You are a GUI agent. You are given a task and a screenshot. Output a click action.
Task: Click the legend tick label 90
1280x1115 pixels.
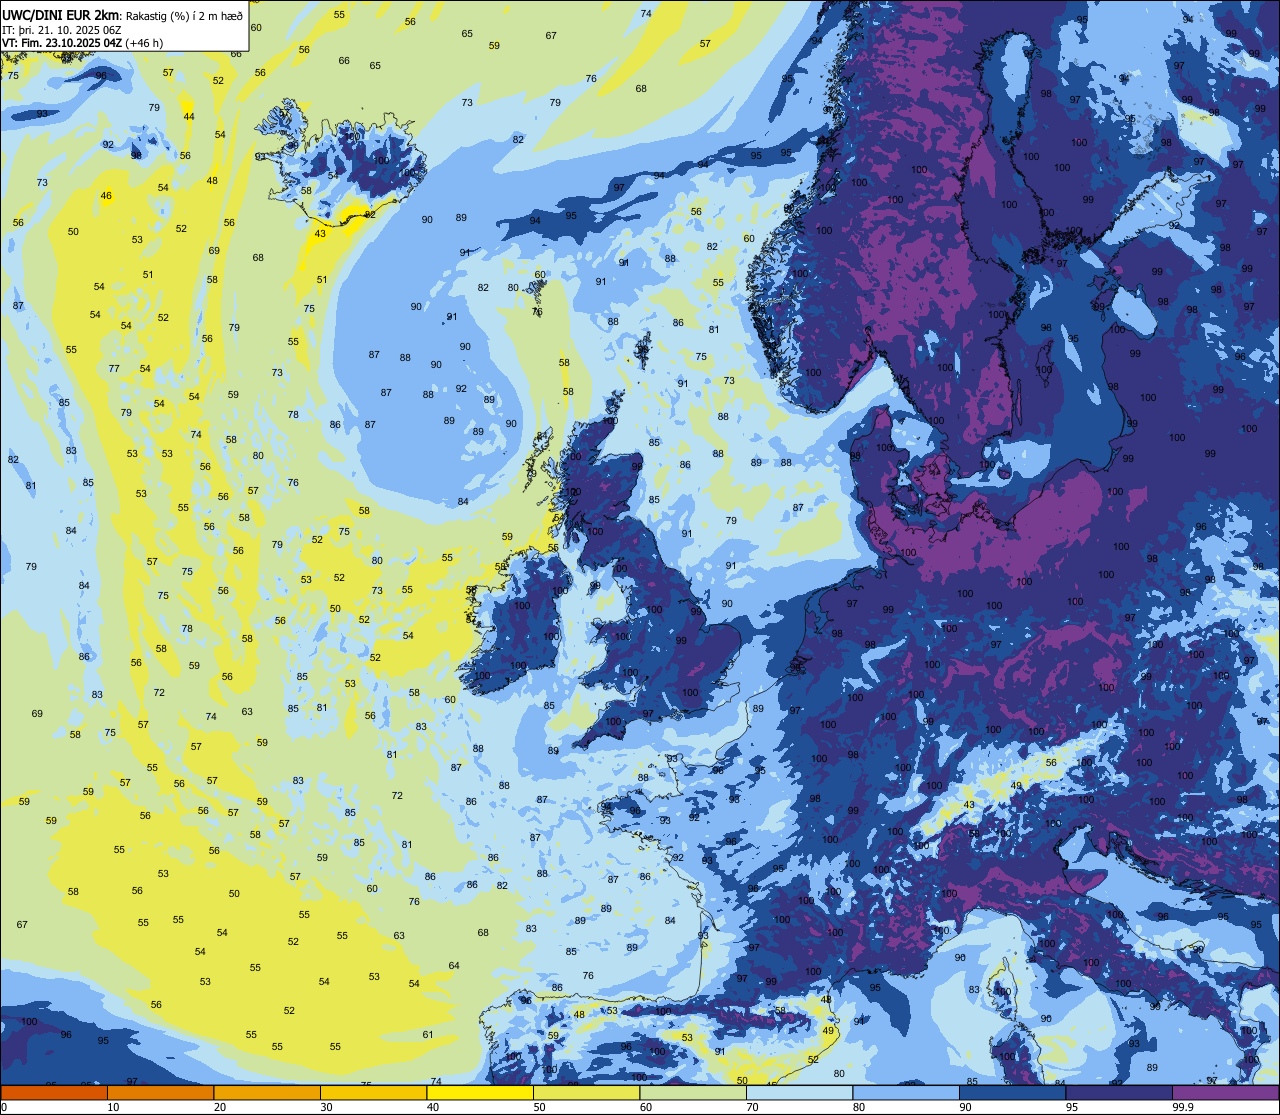[966, 1107]
